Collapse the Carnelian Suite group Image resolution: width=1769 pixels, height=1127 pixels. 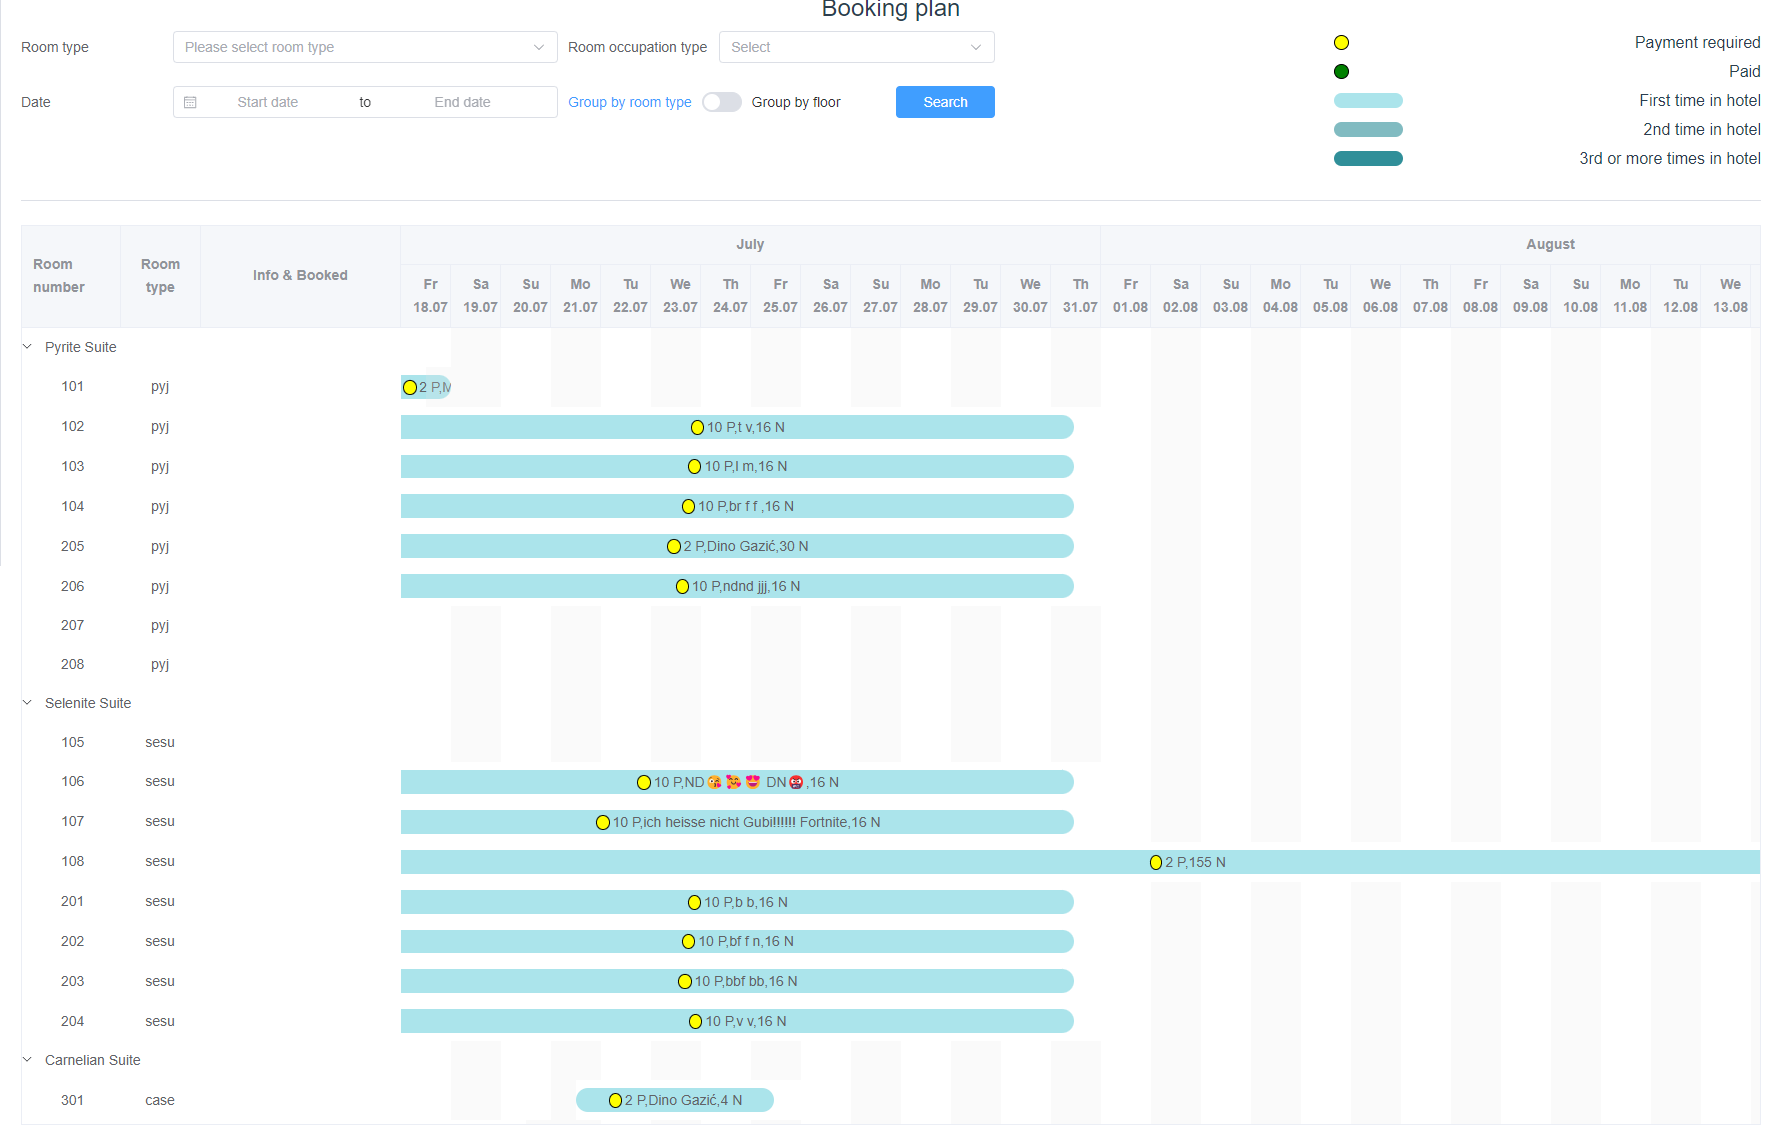coord(28,1060)
